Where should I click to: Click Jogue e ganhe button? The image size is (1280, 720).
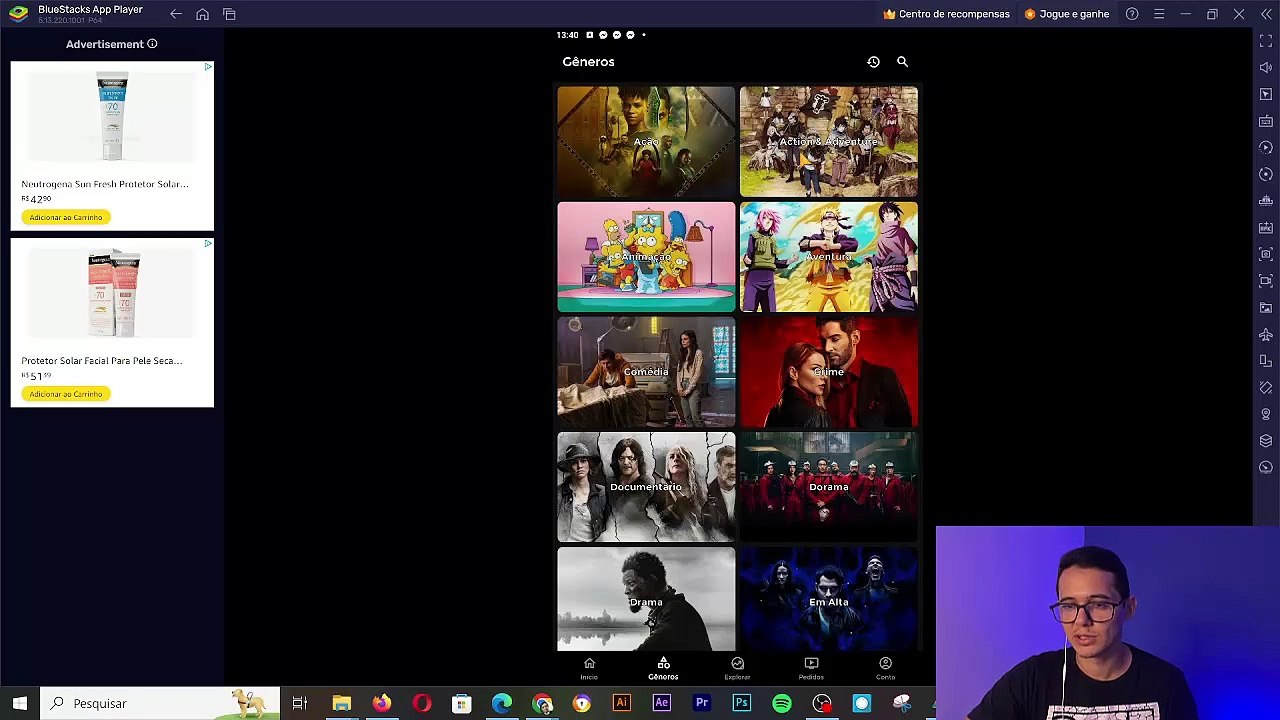coord(1066,14)
